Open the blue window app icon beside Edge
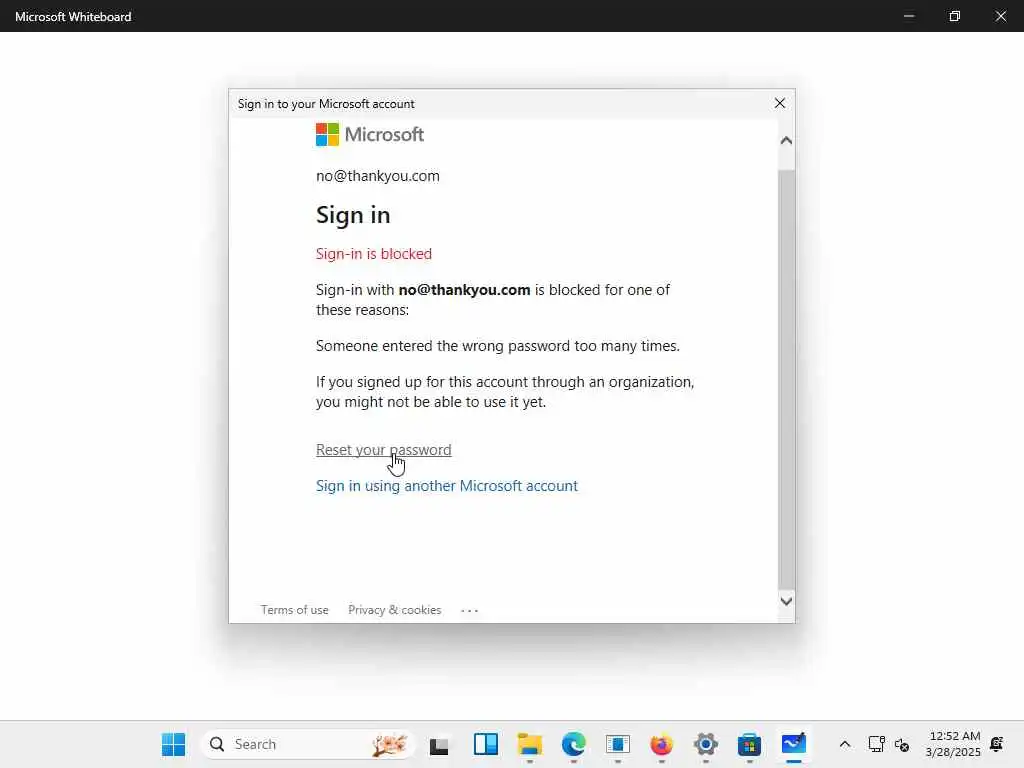The height and width of the screenshot is (768, 1024). [x=617, y=744]
